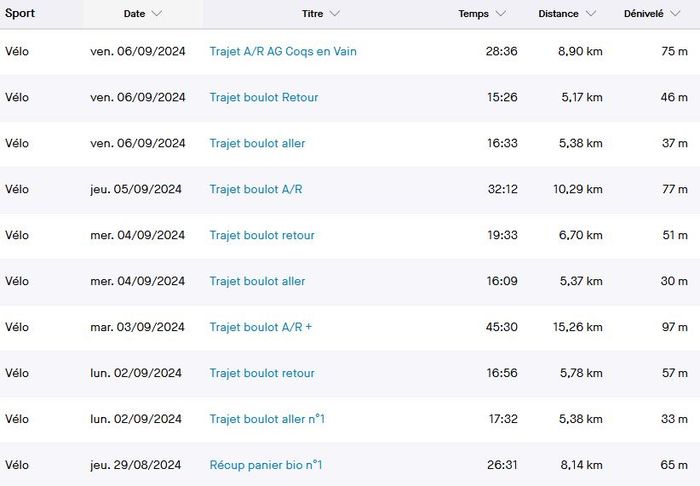The height and width of the screenshot is (486, 700).
Task: Click the Sport column header
Action: [x=20, y=14]
